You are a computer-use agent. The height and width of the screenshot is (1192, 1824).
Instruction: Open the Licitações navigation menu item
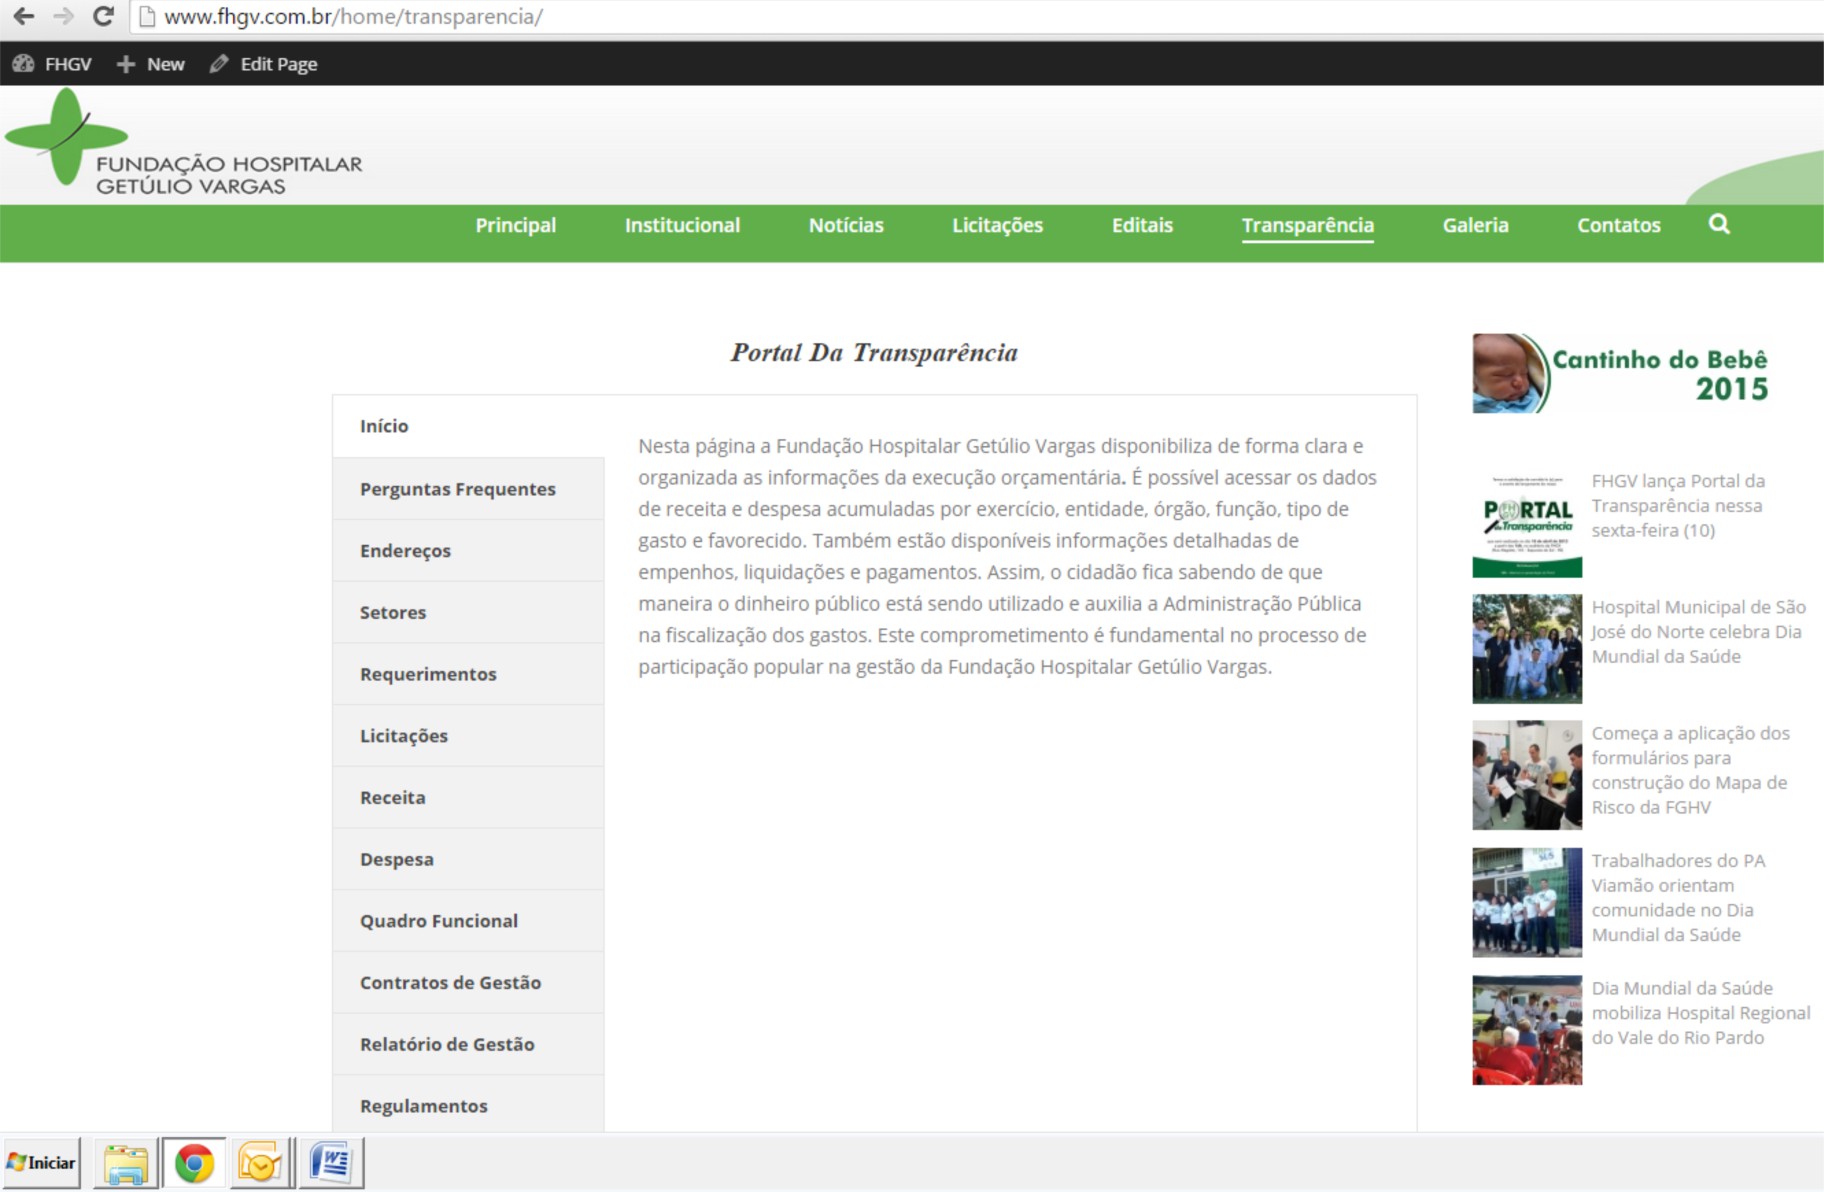coord(997,225)
